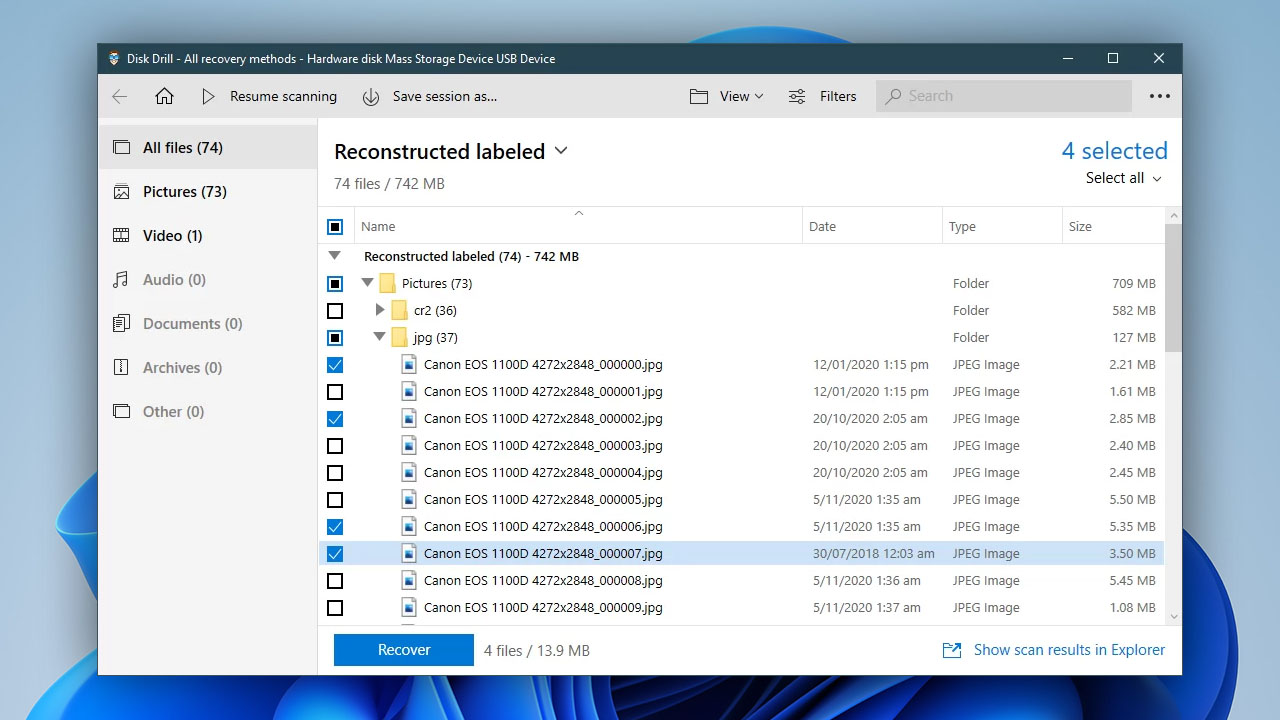1280x720 pixels.
Task: Toggle the Pictures (73) folder checkbox
Action: tap(335, 284)
